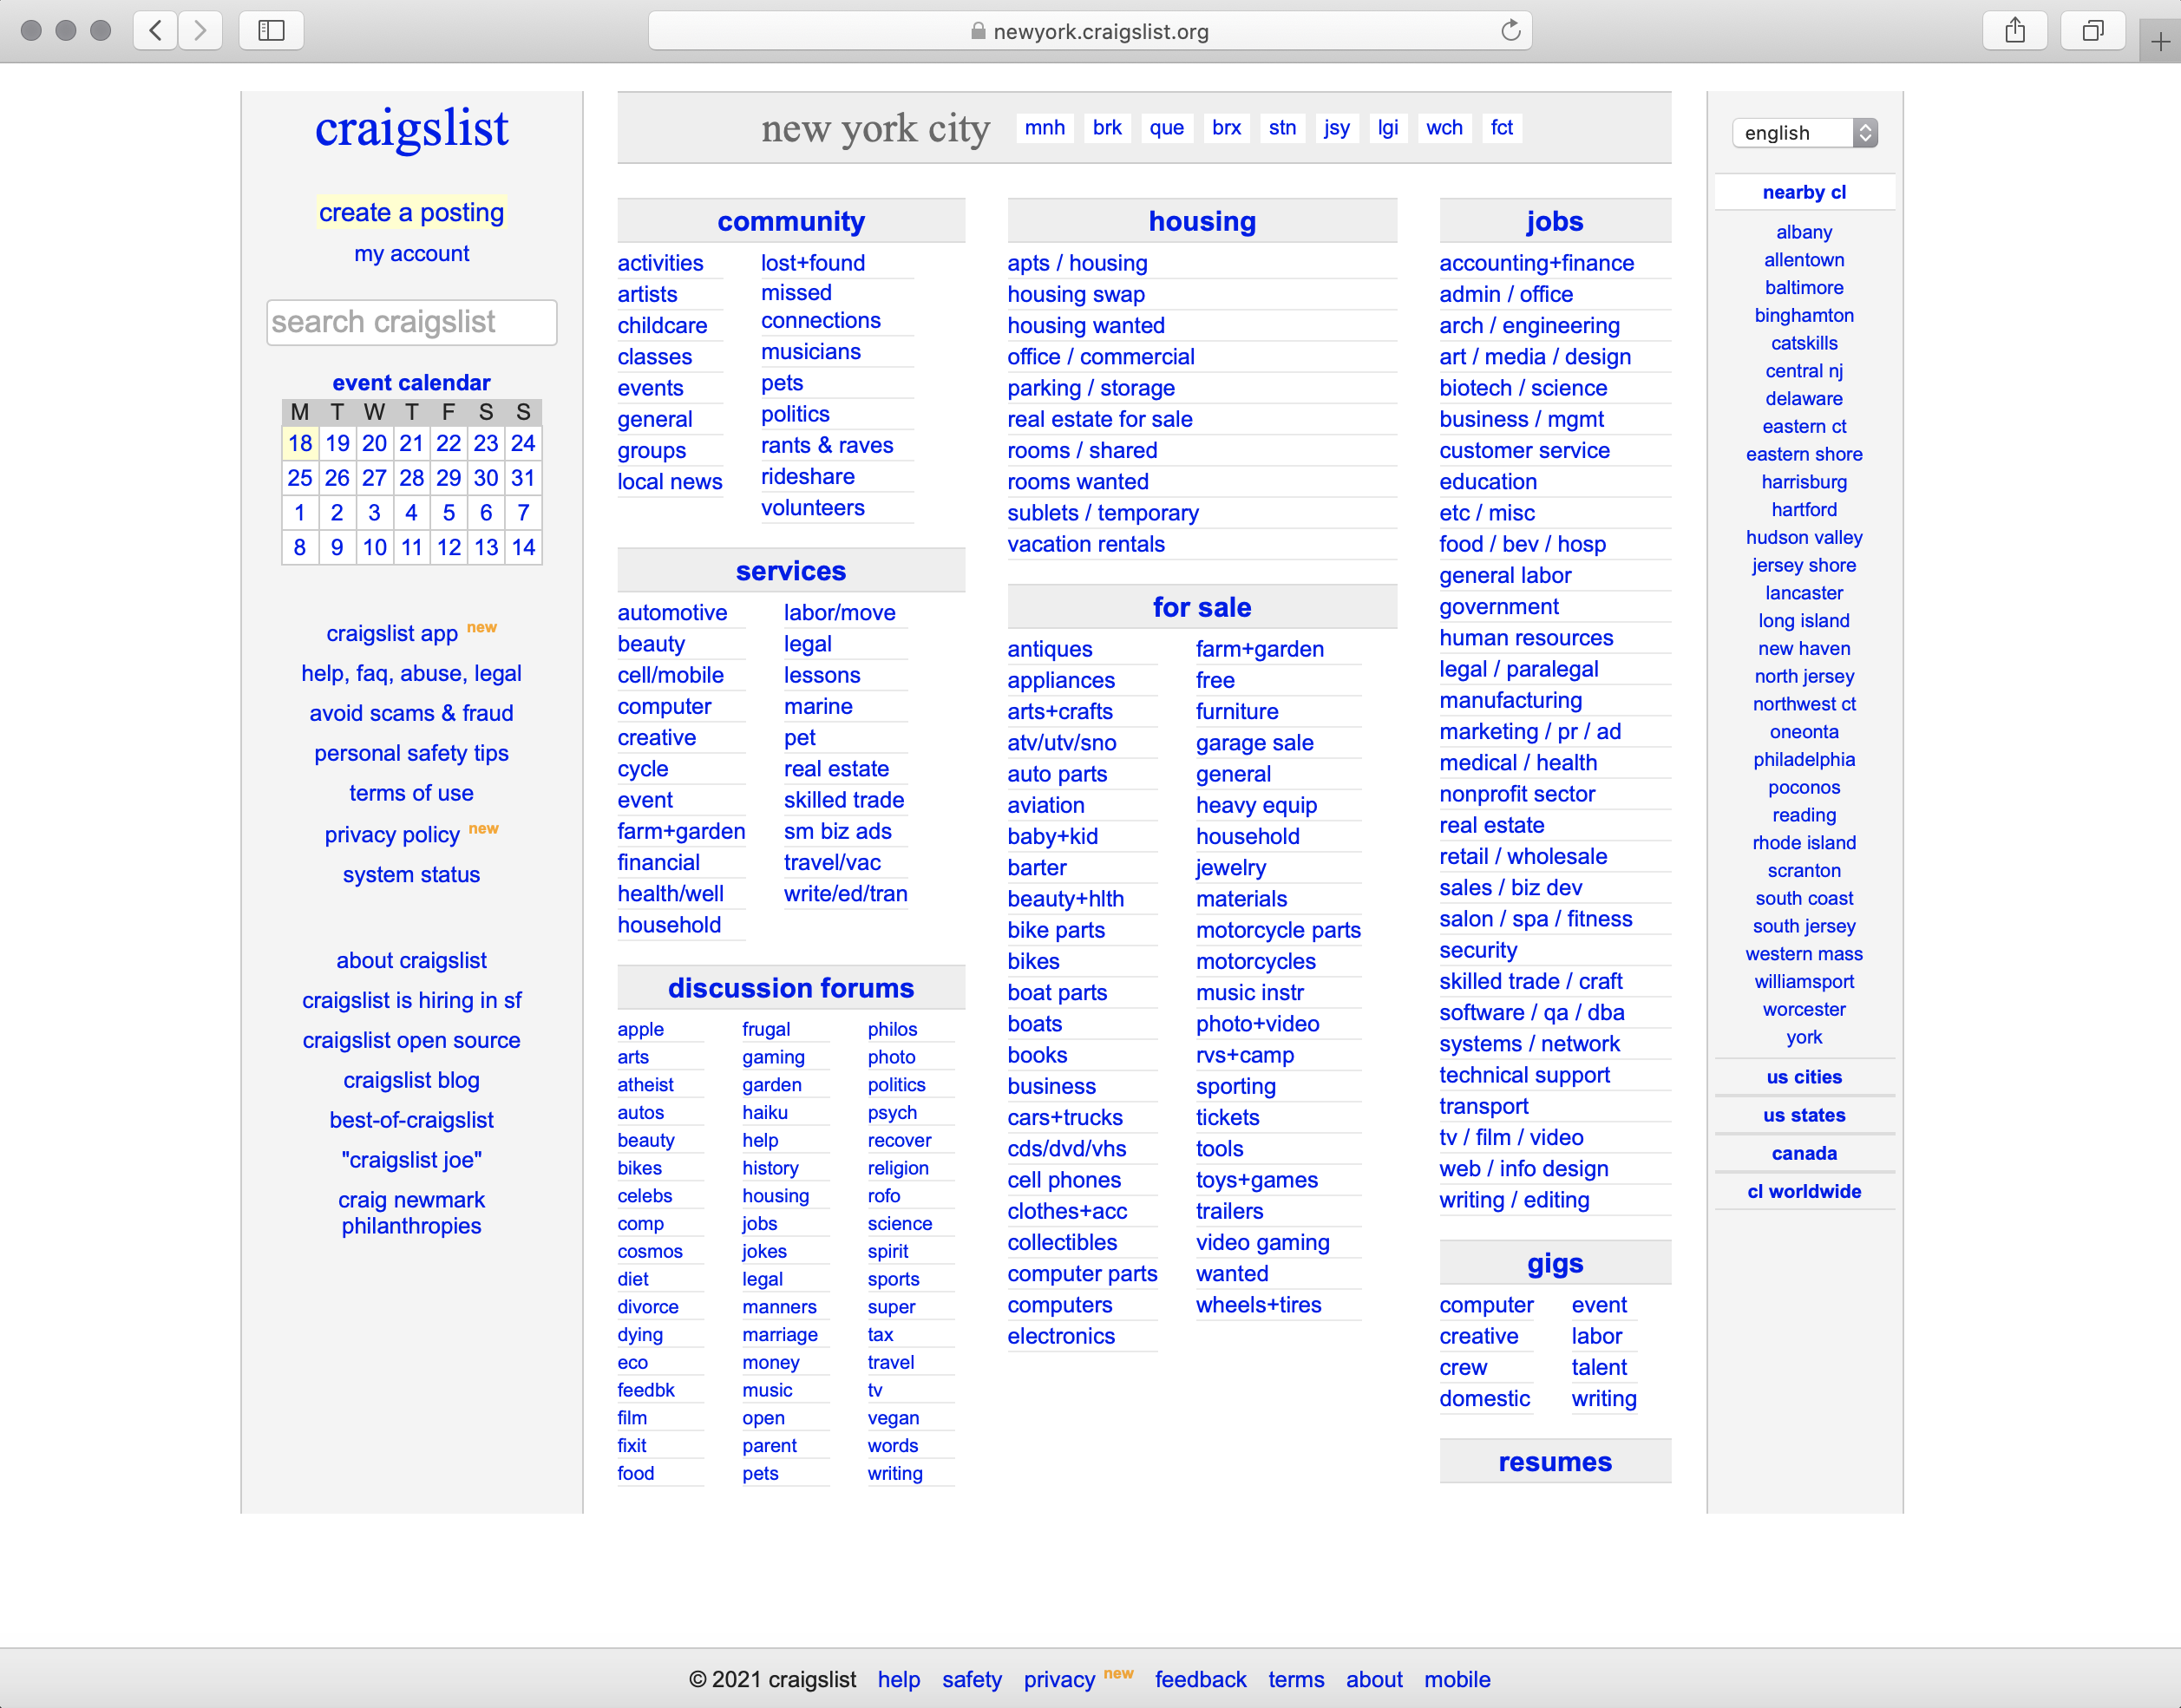Open my account link
Screen dimensions: 2181x1708
click(411, 253)
